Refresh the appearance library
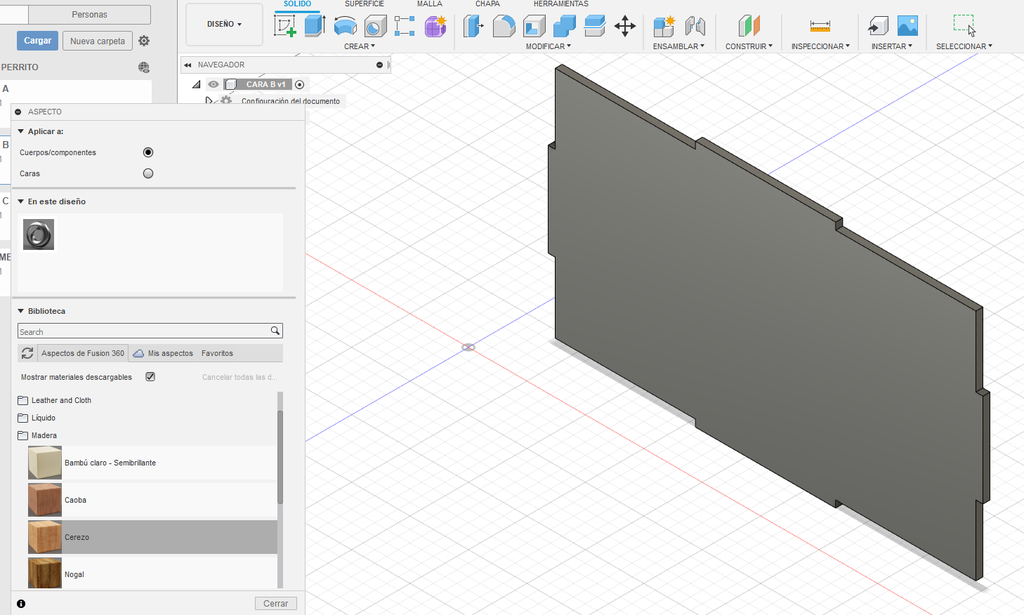Image resolution: width=1024 pixels, height=615 pixels. [27, 353]
